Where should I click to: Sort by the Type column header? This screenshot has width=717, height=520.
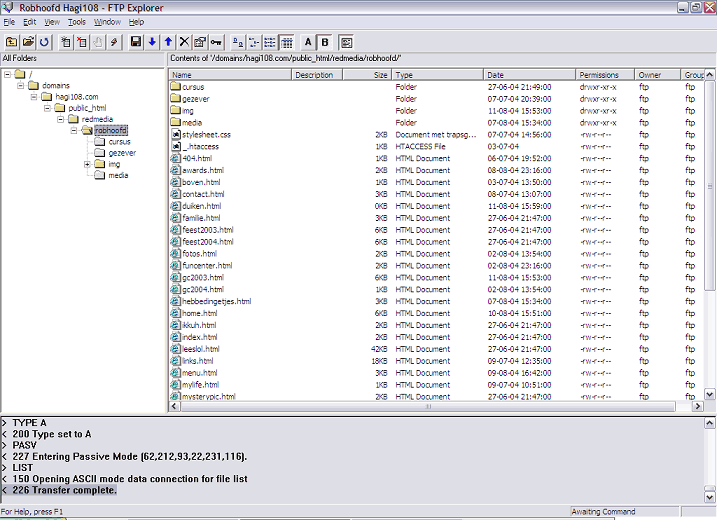(438, 75)
